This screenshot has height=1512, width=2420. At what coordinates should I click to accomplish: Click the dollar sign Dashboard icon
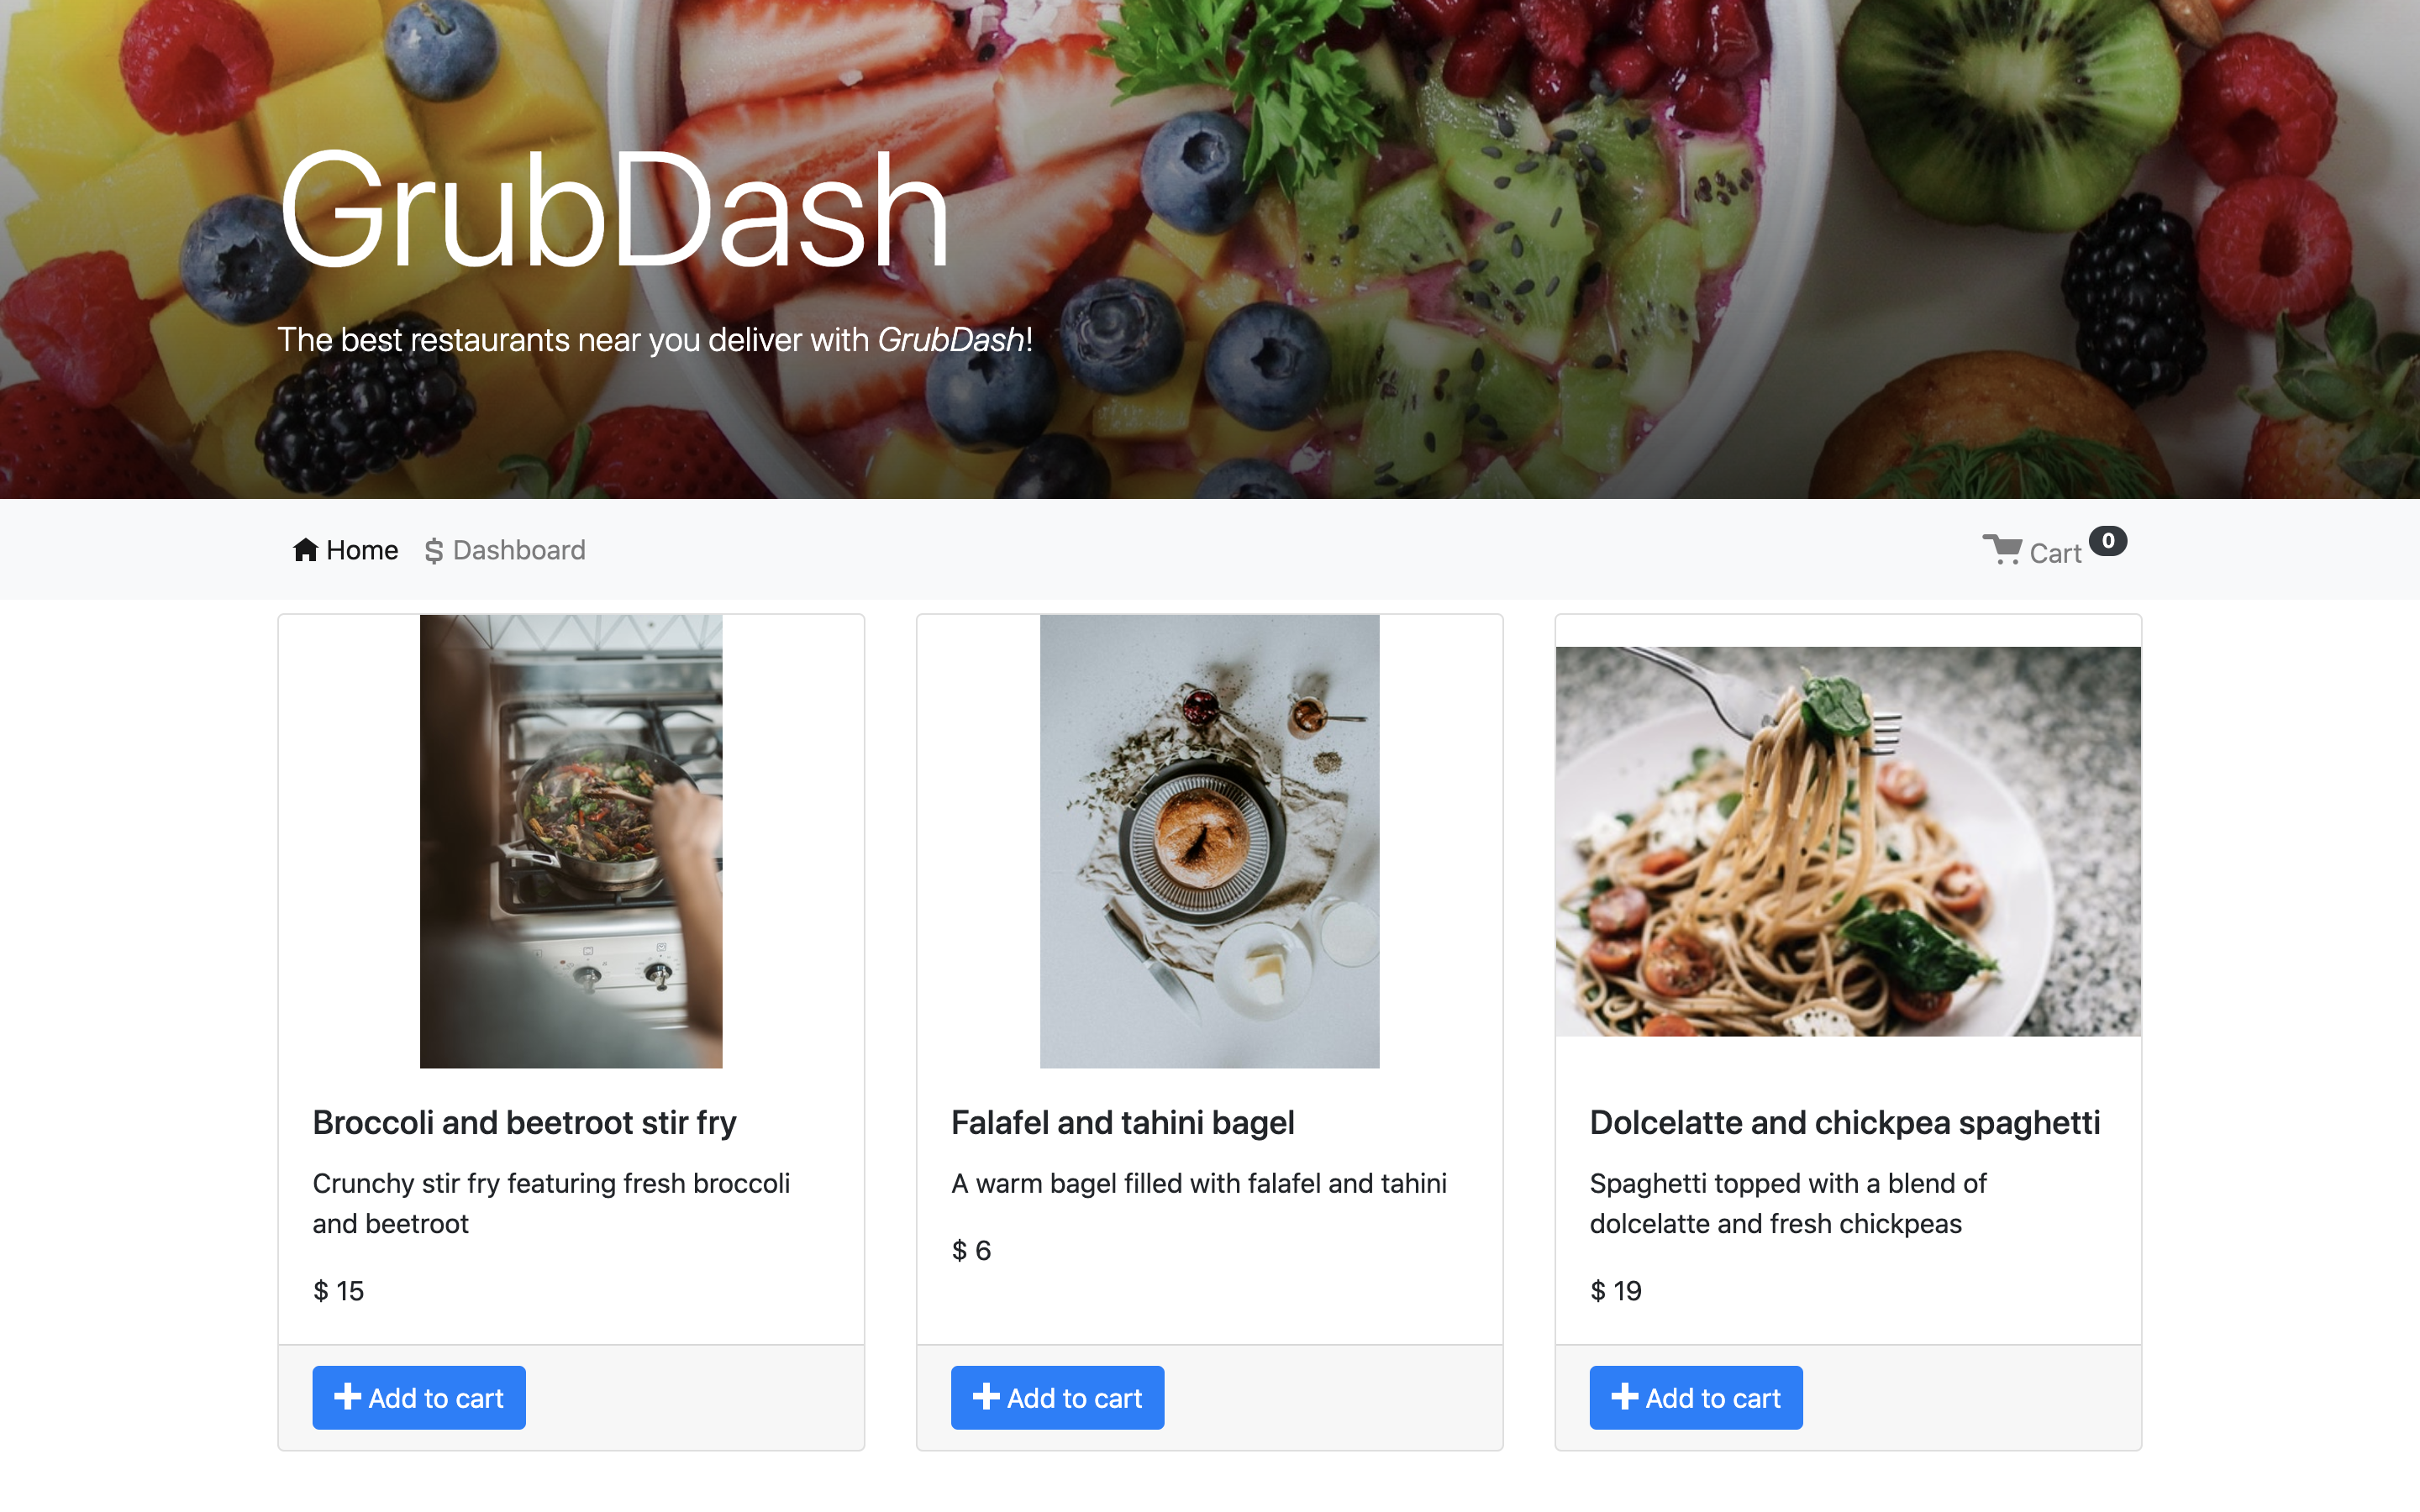coord(433,551)
